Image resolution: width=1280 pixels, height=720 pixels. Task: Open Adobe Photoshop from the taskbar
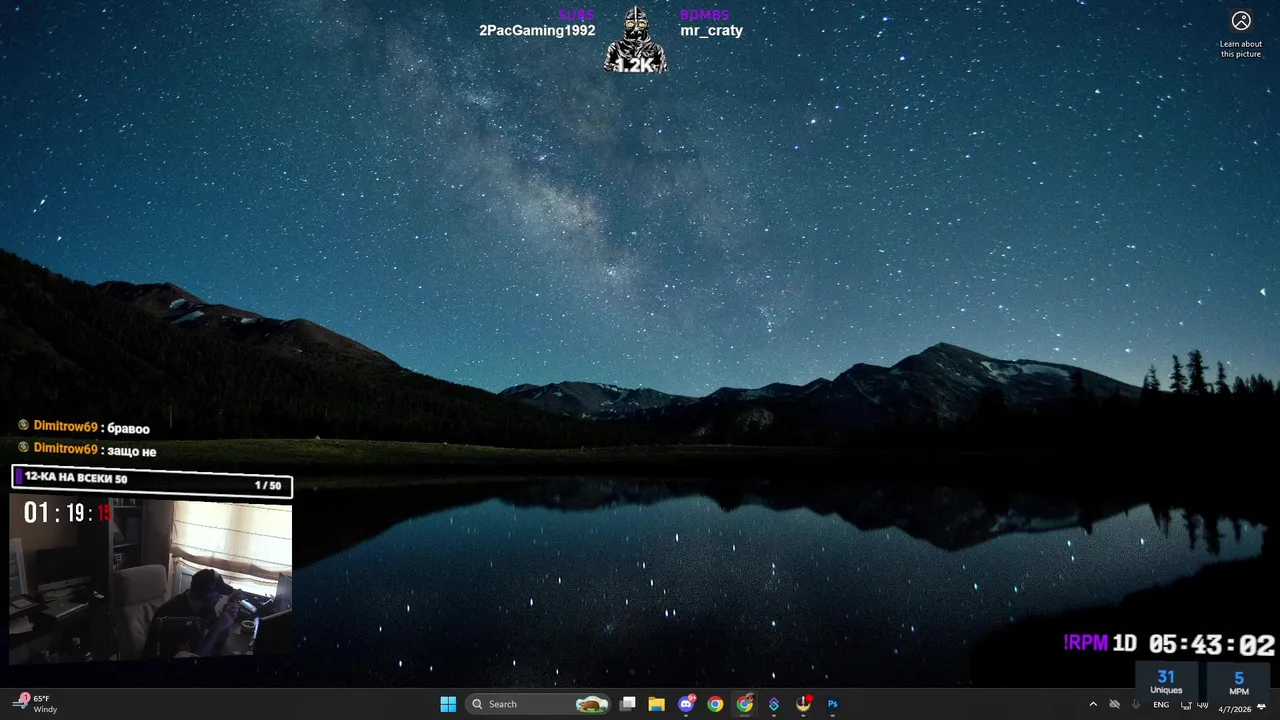coord(832,704)
